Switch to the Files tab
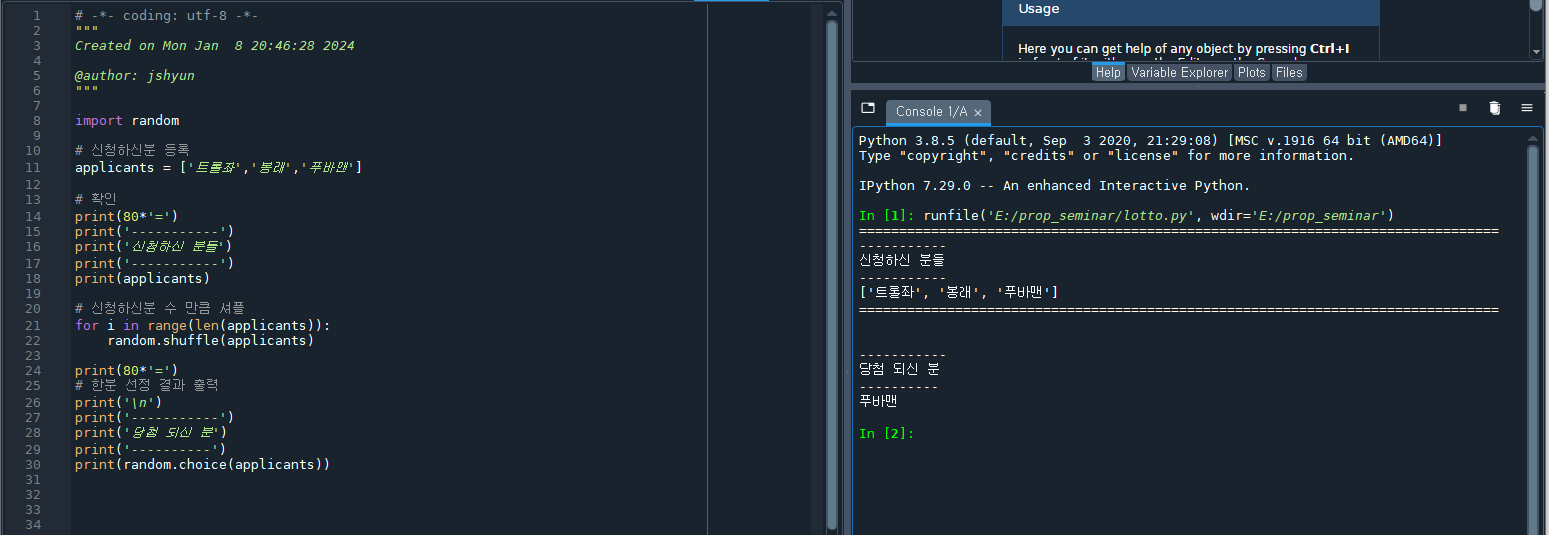1549x535 pixels. [1289, 72]
